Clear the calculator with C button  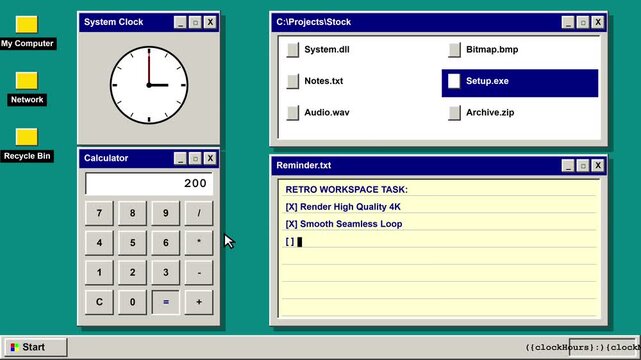click(x=99, y=302)
